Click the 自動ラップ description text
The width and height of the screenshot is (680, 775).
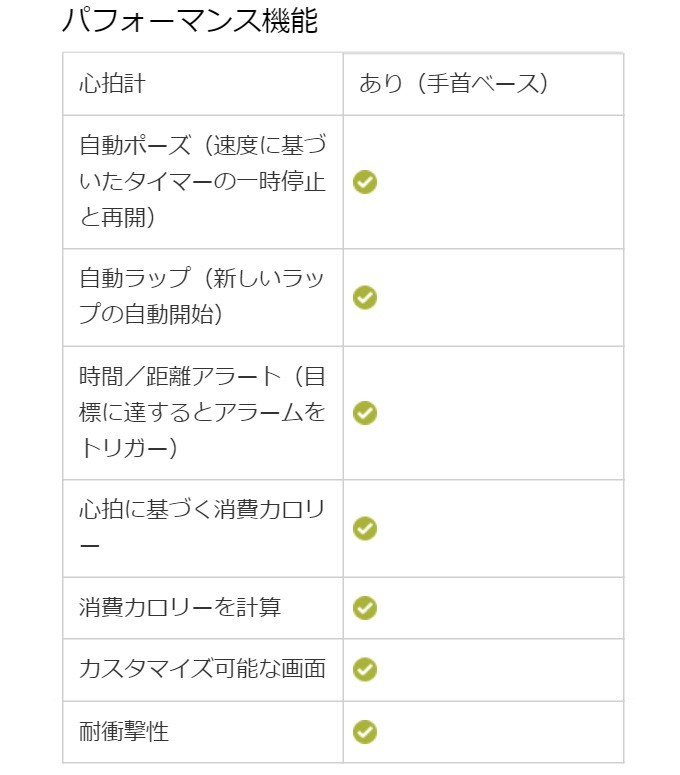202,297
